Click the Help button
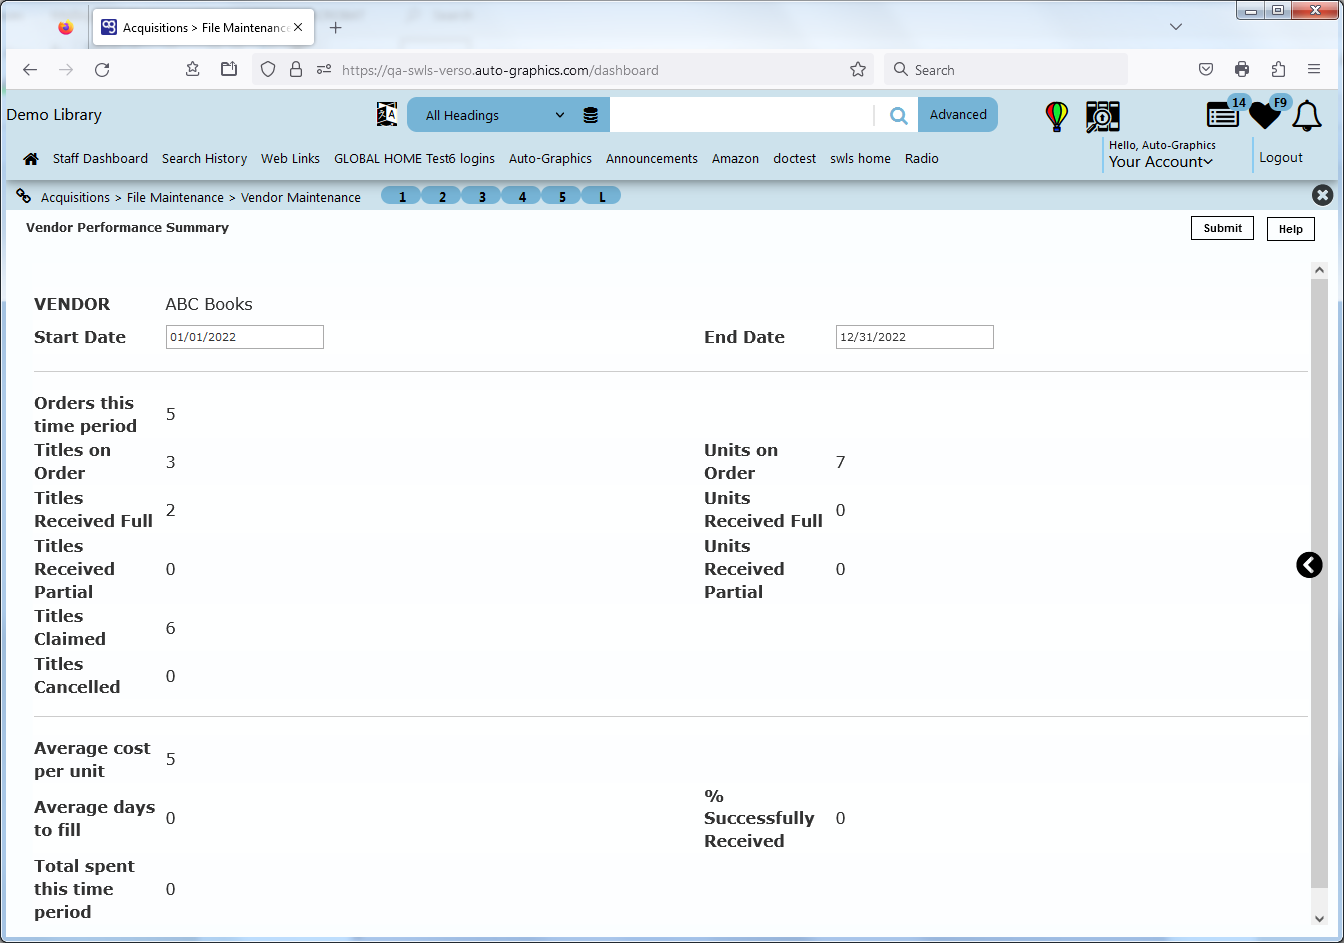The width and height of the screenshot is (1344, 943). [1290, 229]
